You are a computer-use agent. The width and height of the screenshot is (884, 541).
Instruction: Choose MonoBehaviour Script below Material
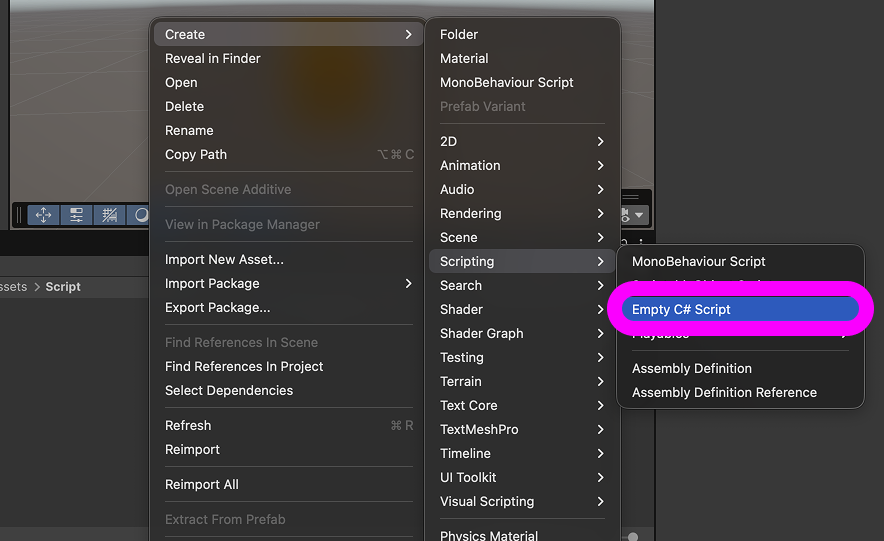pyautogui.click(x=522, y=82)
